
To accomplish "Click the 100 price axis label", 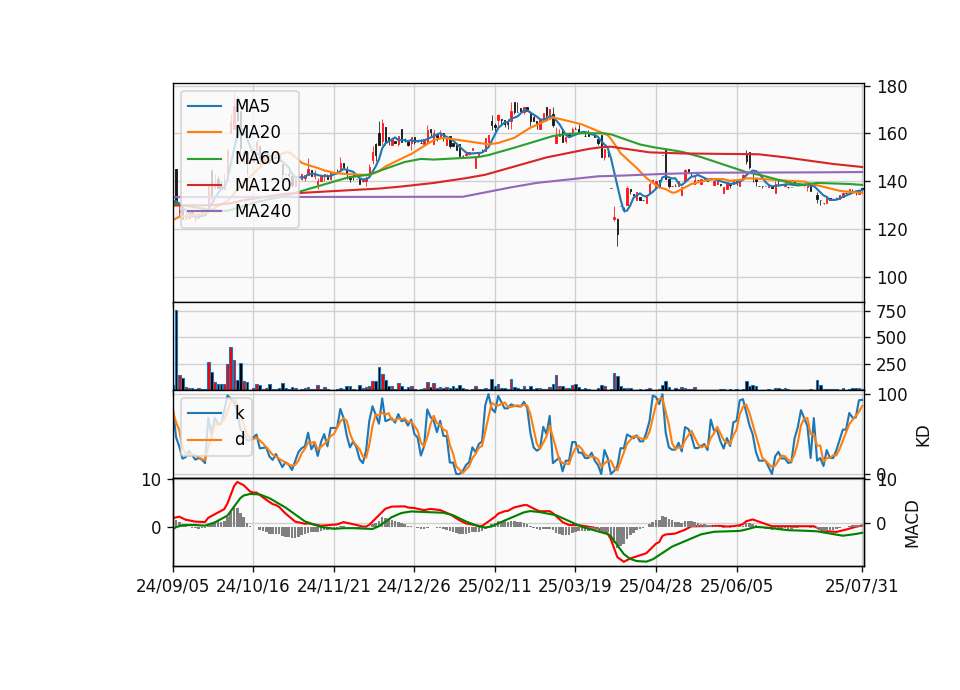I will pos(891,278).
